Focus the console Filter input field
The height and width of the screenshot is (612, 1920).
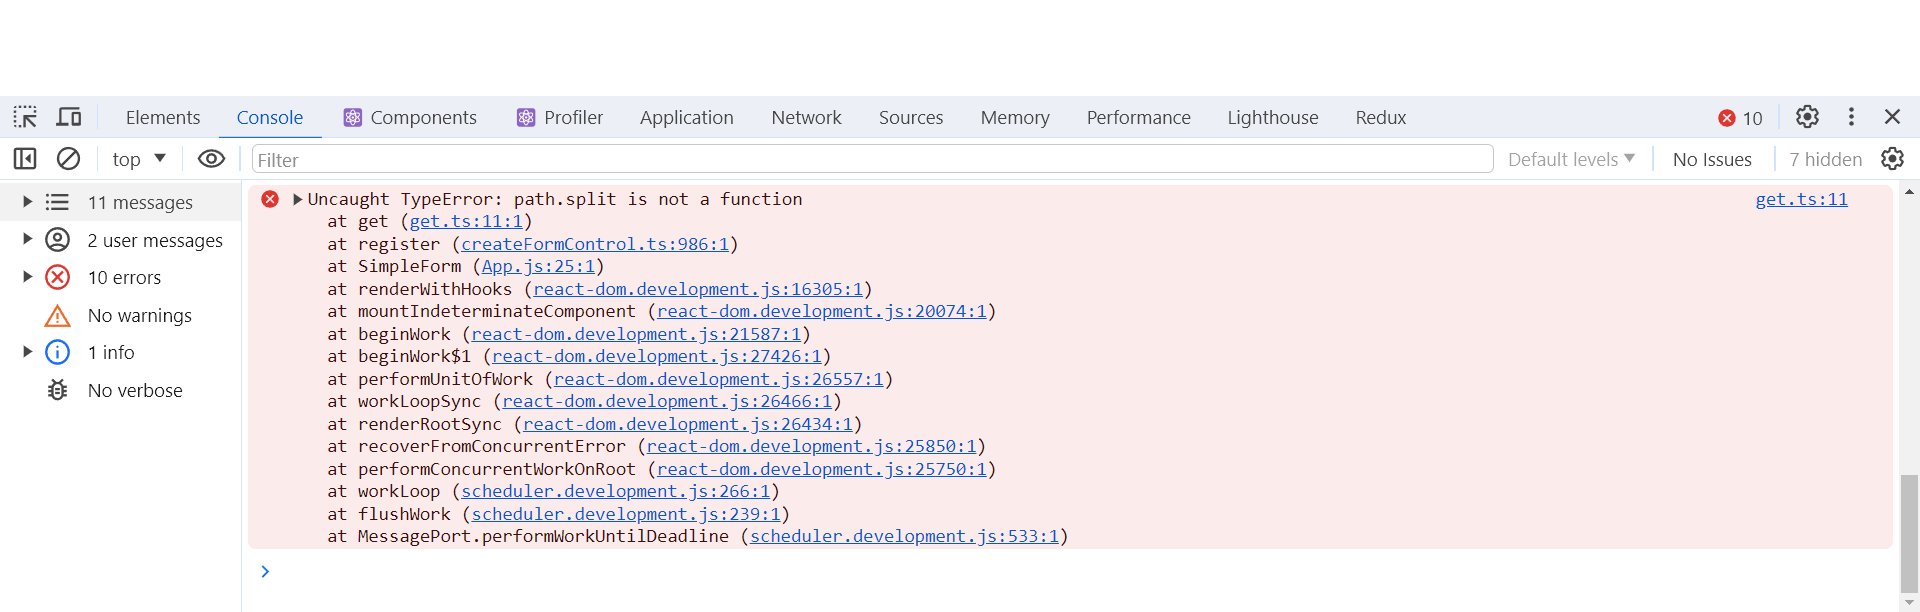tap(872, 159)
